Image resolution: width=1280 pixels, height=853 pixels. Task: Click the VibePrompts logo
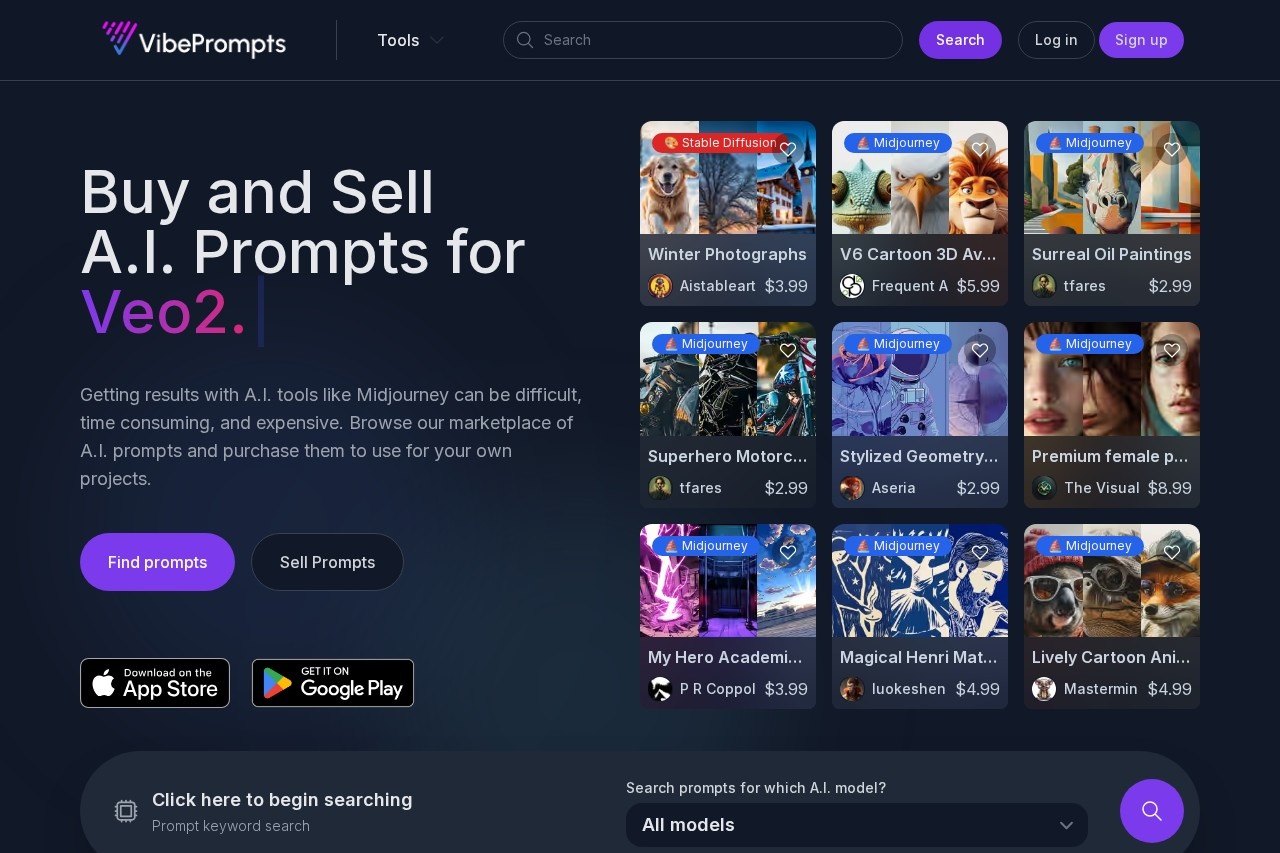pos(194,40)
